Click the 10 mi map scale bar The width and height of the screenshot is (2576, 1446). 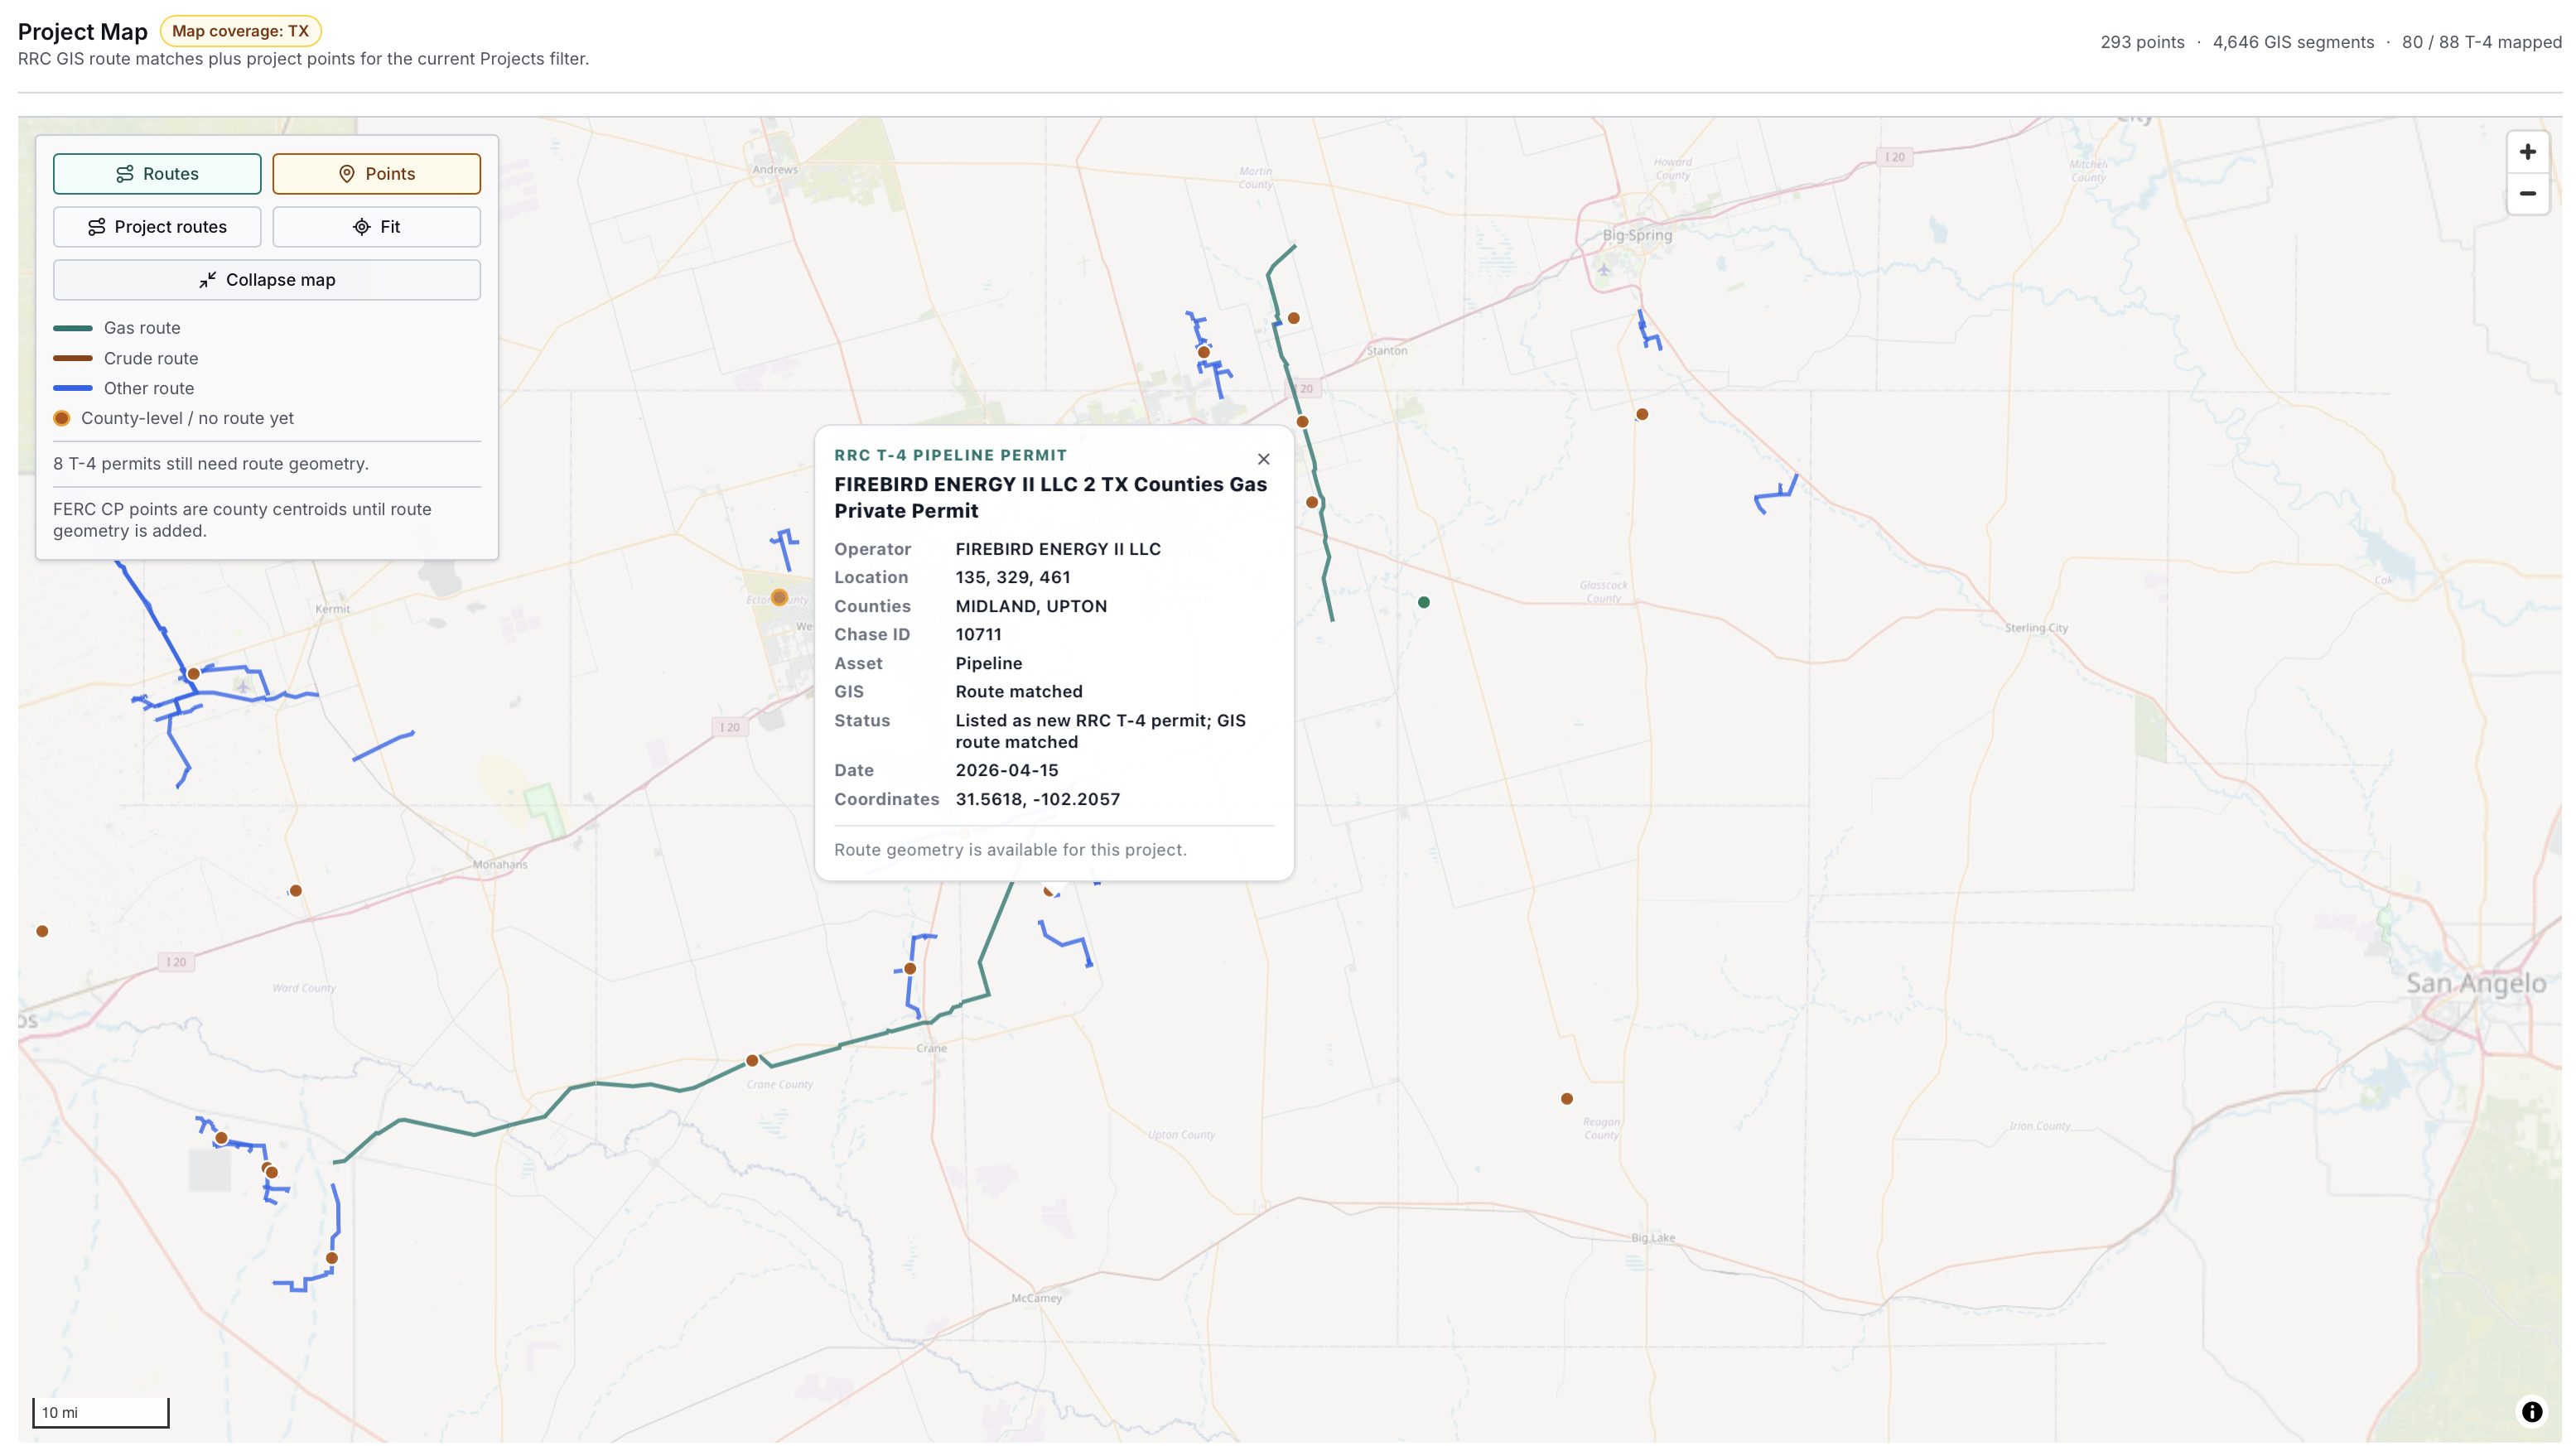[x=100, y=1412]
